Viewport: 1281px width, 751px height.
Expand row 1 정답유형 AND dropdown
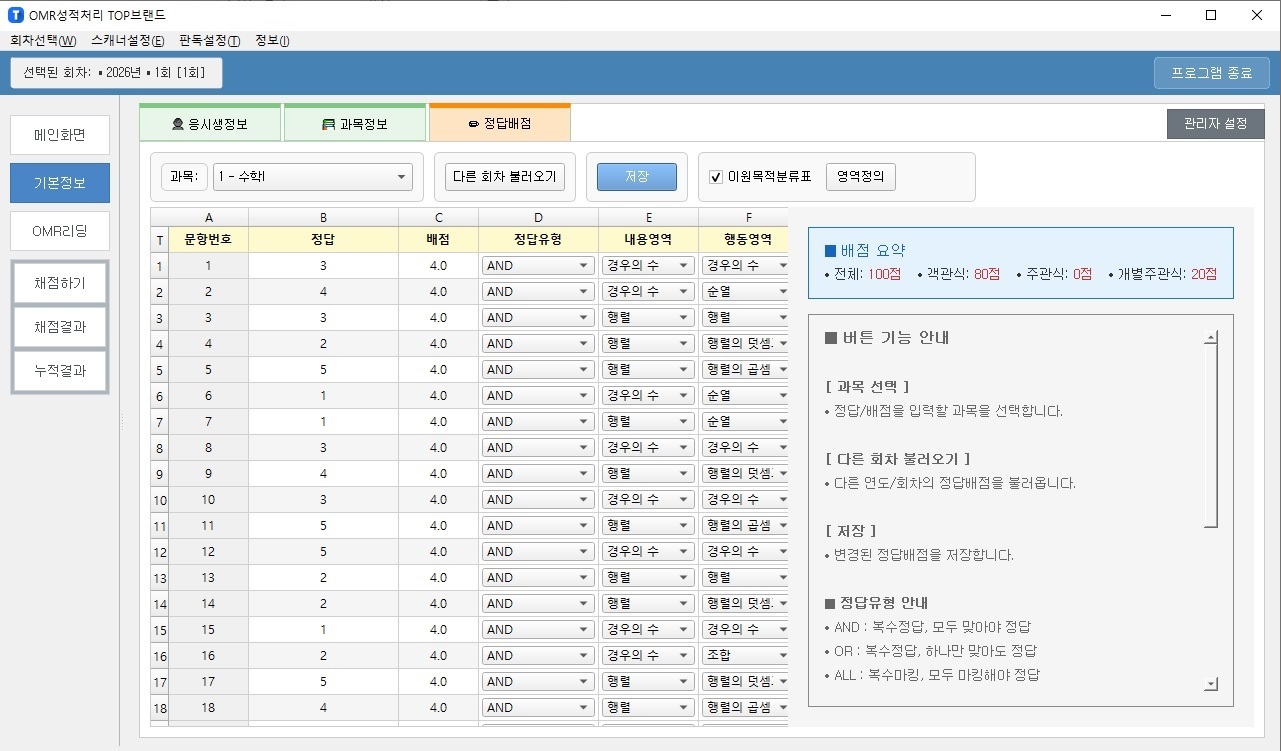(538, 266)
